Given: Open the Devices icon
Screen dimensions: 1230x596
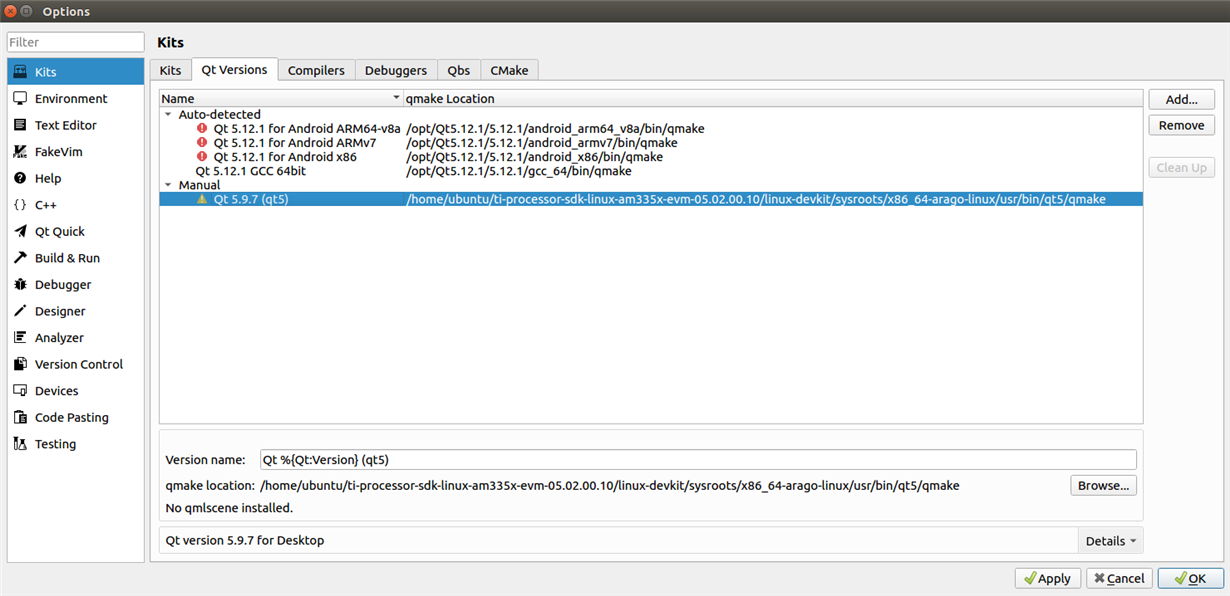Looking at the screenshot, I should coord(20,391).
